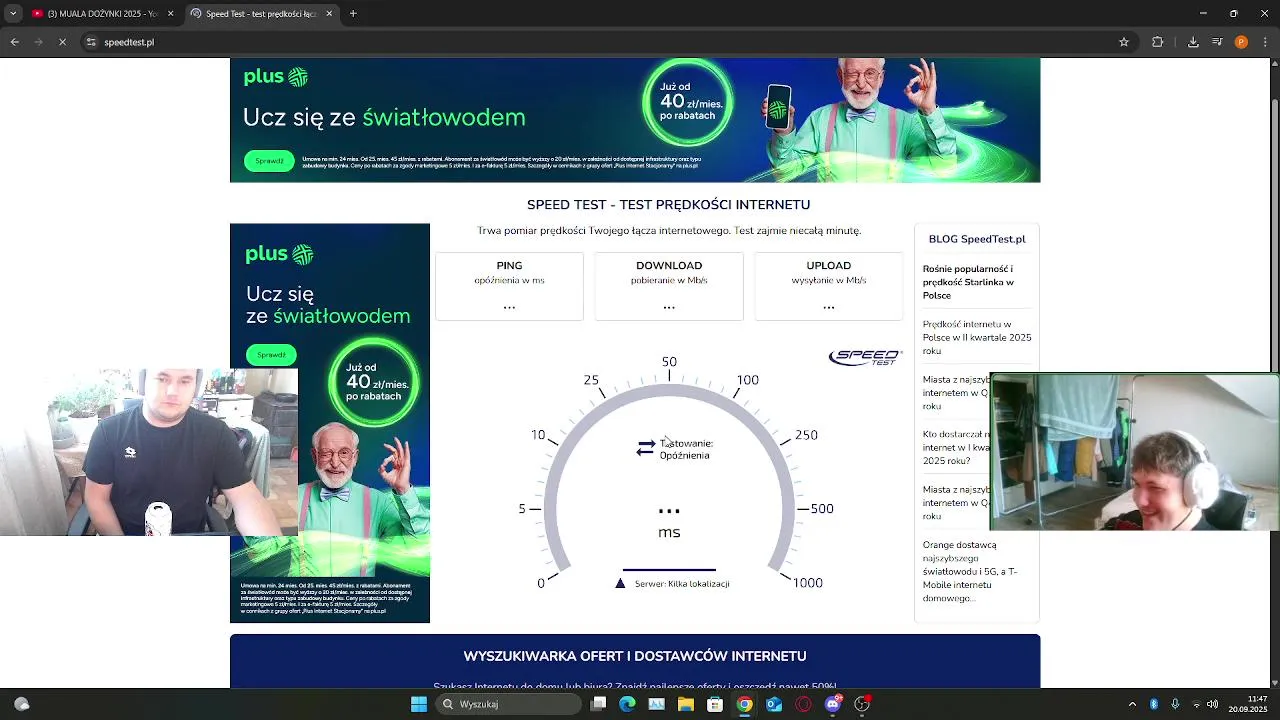The height and width of the screenshot is (720, 1280).
Task: Click the WYSZUKIWARKA OFERT heading
Action: click(635, 656)
